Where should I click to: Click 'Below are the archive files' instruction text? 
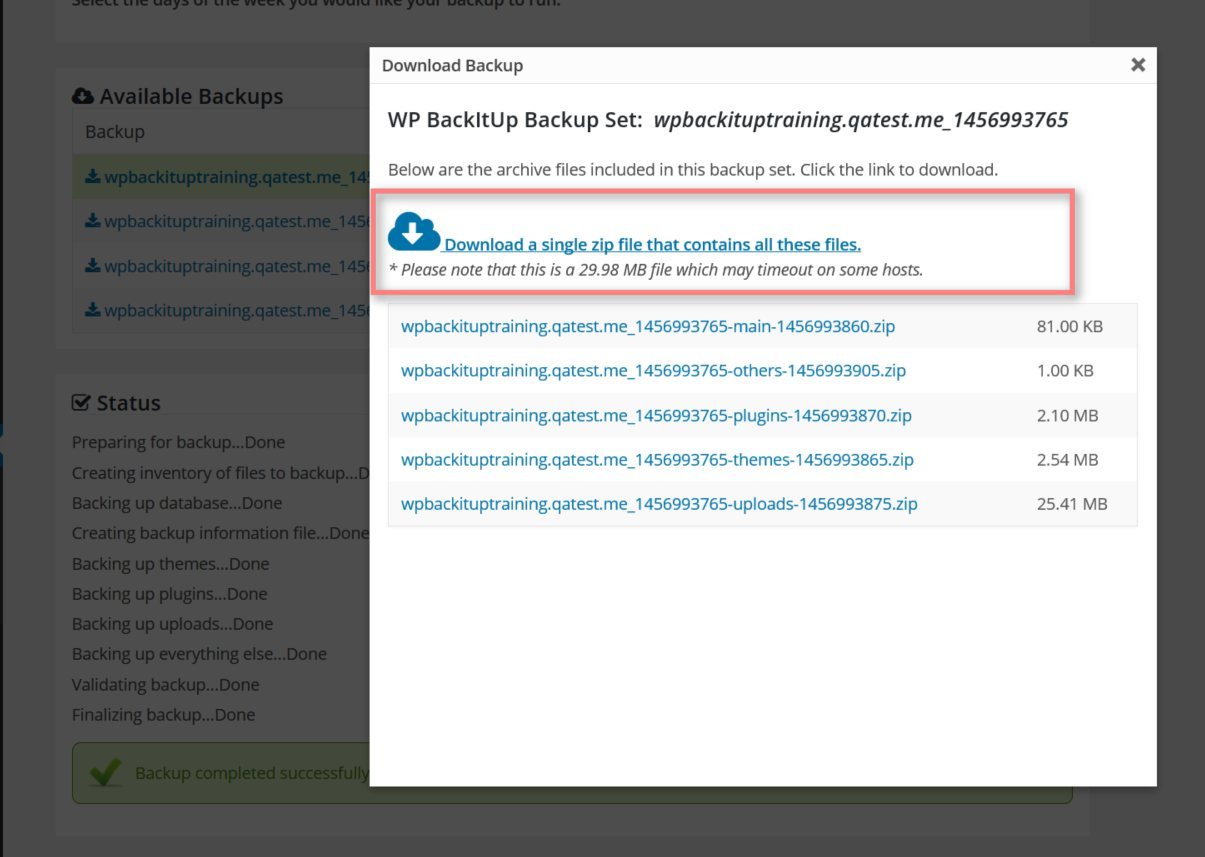click(x=693, y=170)
